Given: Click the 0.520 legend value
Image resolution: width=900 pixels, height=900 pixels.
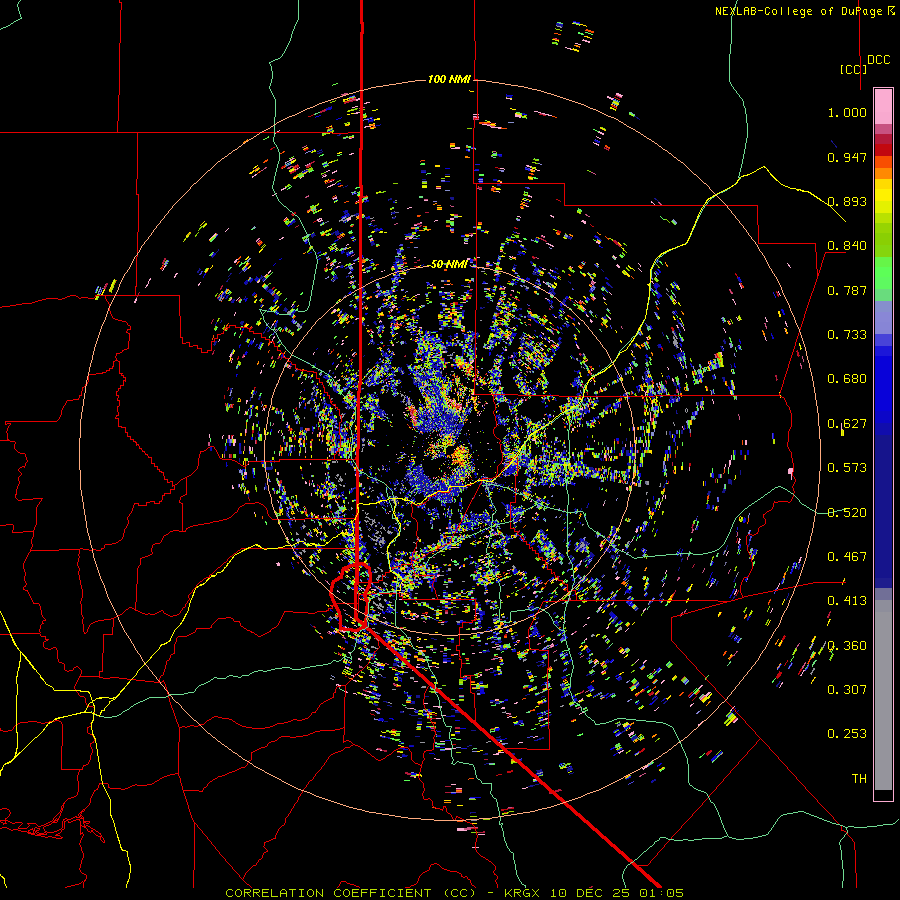Looking at the screenshot, I should tap(847, 513).
